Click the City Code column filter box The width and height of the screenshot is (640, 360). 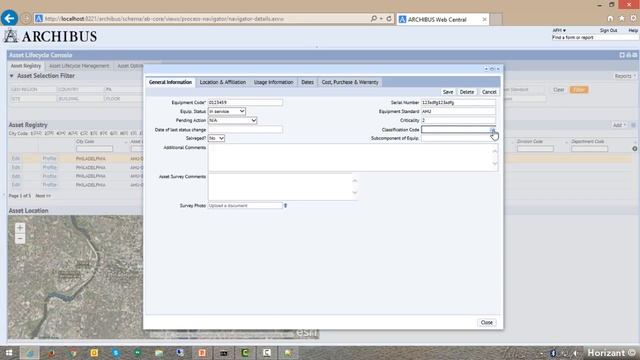94,149
